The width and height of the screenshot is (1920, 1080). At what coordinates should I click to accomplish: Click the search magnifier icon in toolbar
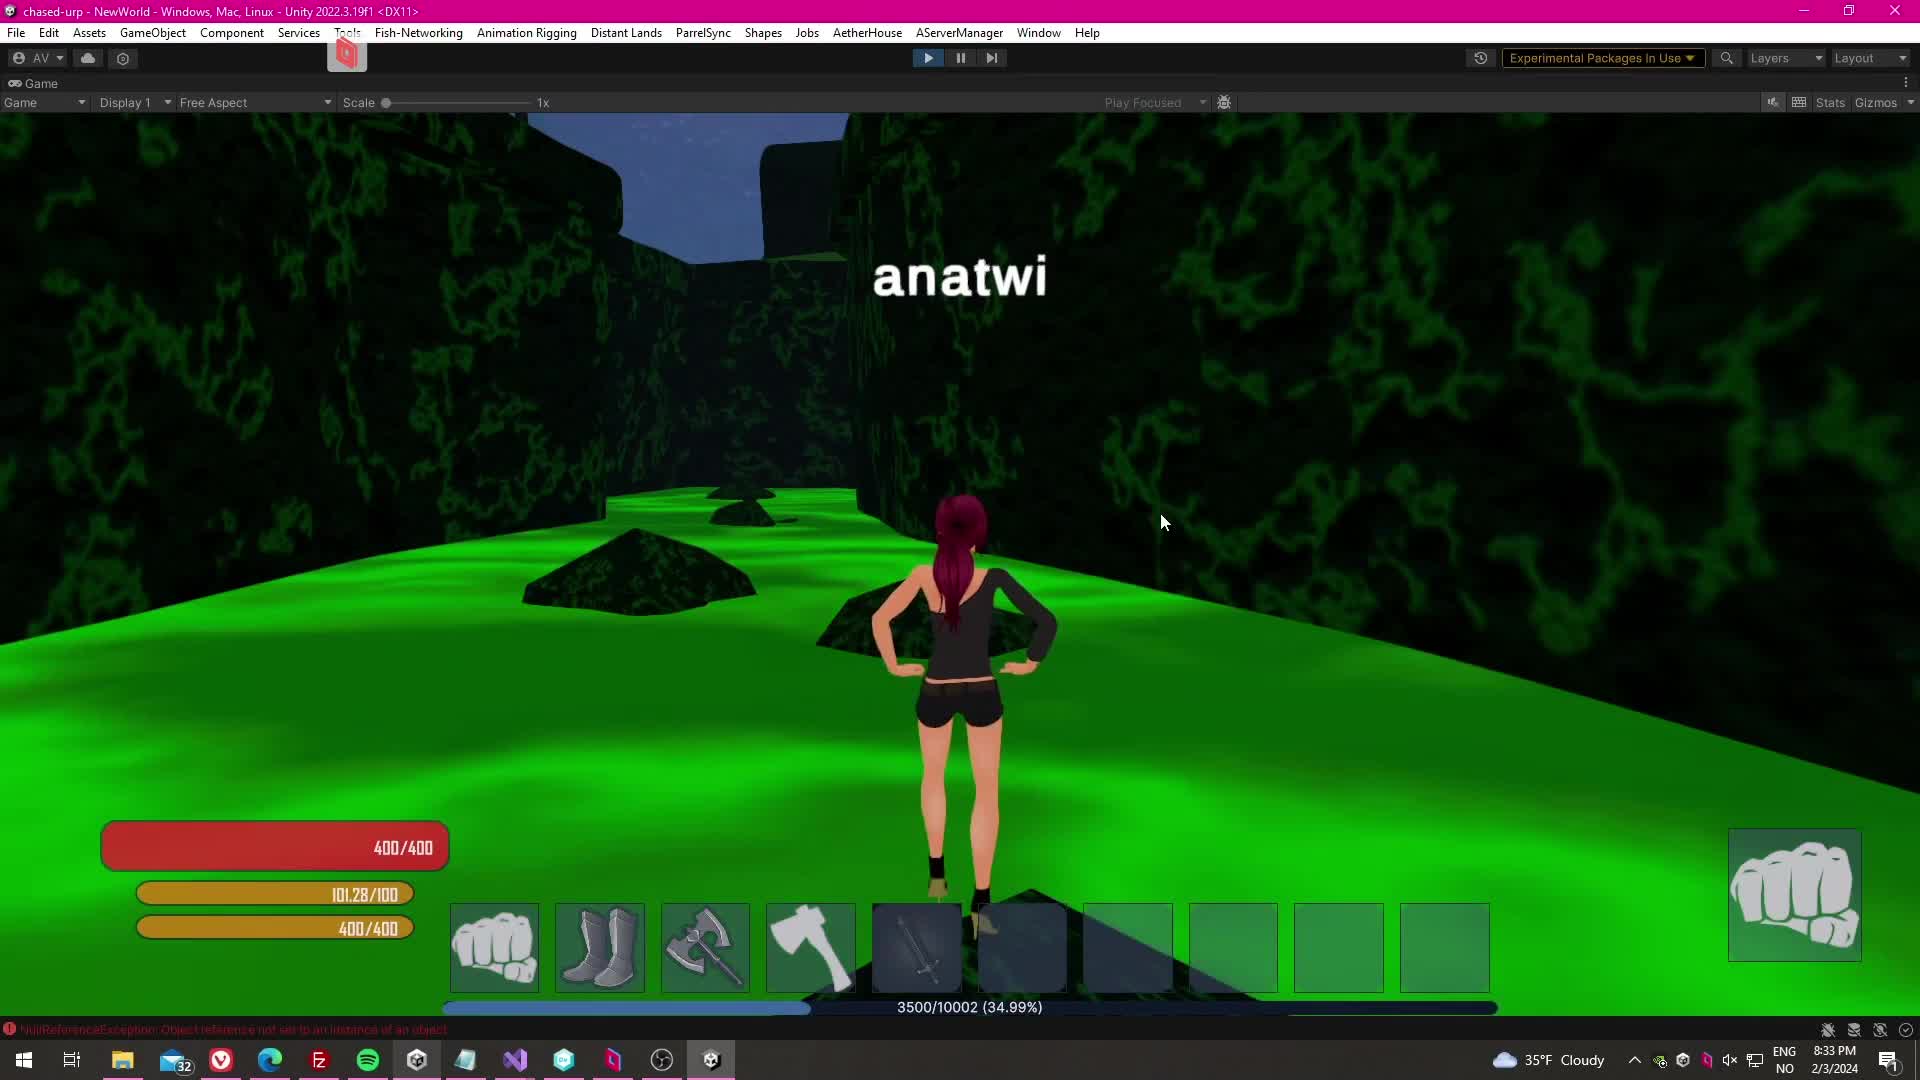(1726, 58)
